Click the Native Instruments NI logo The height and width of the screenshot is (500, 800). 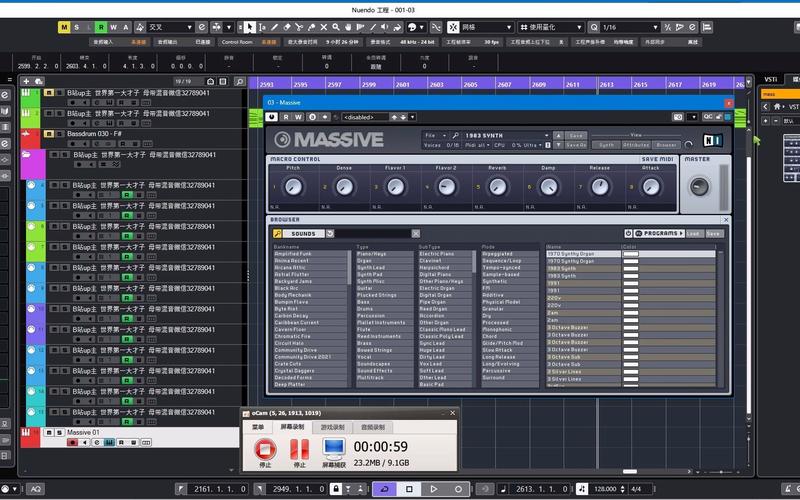[x=712, y=140]
